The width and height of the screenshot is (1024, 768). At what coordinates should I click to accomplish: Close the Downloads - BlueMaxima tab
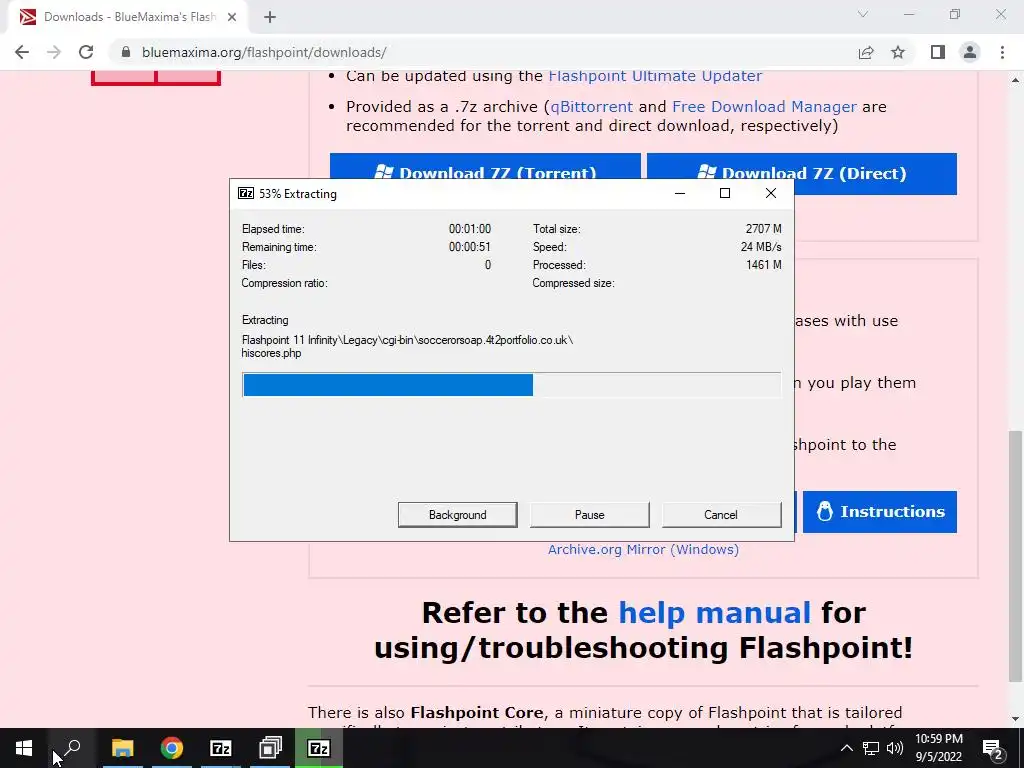[232, 17]
